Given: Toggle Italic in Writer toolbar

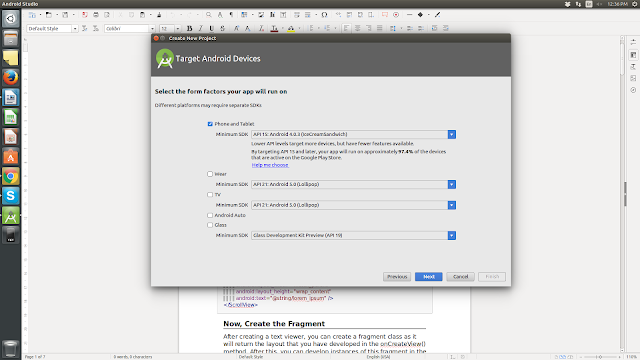Looking at the screenshot, I should coord(200,29).
